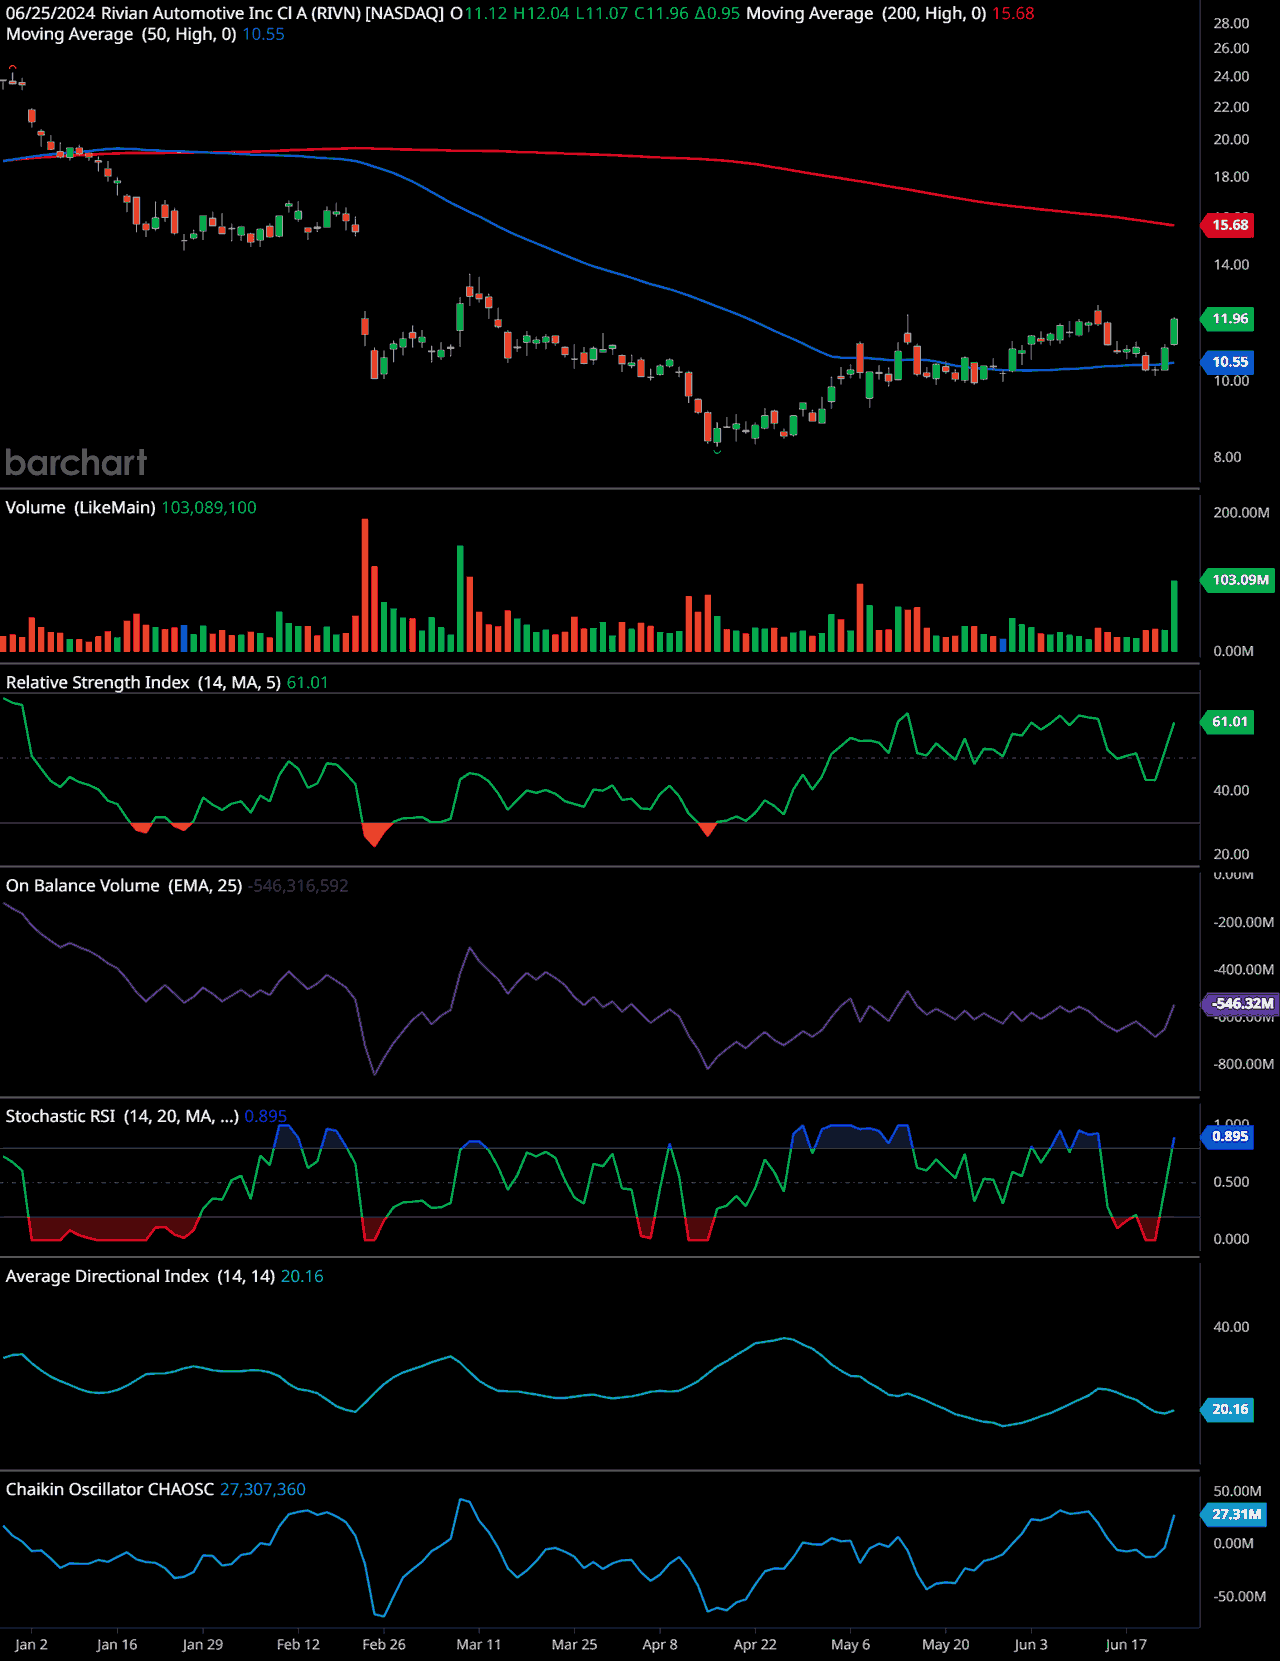Click the 0.895 Stochastic RSI value tag
The height and width of the screenshot is (1661, 1280).
[1229, 1136]
